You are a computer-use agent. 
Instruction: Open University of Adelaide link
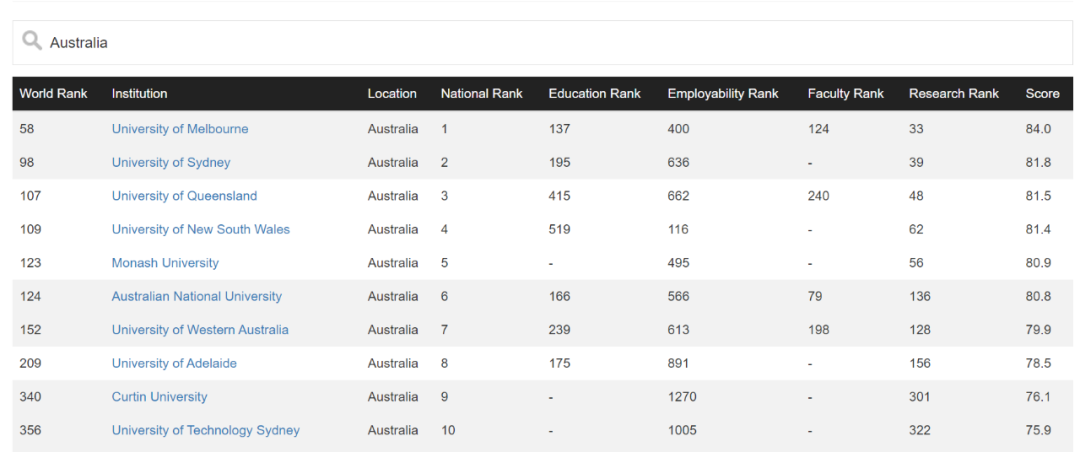pos(174,363)
